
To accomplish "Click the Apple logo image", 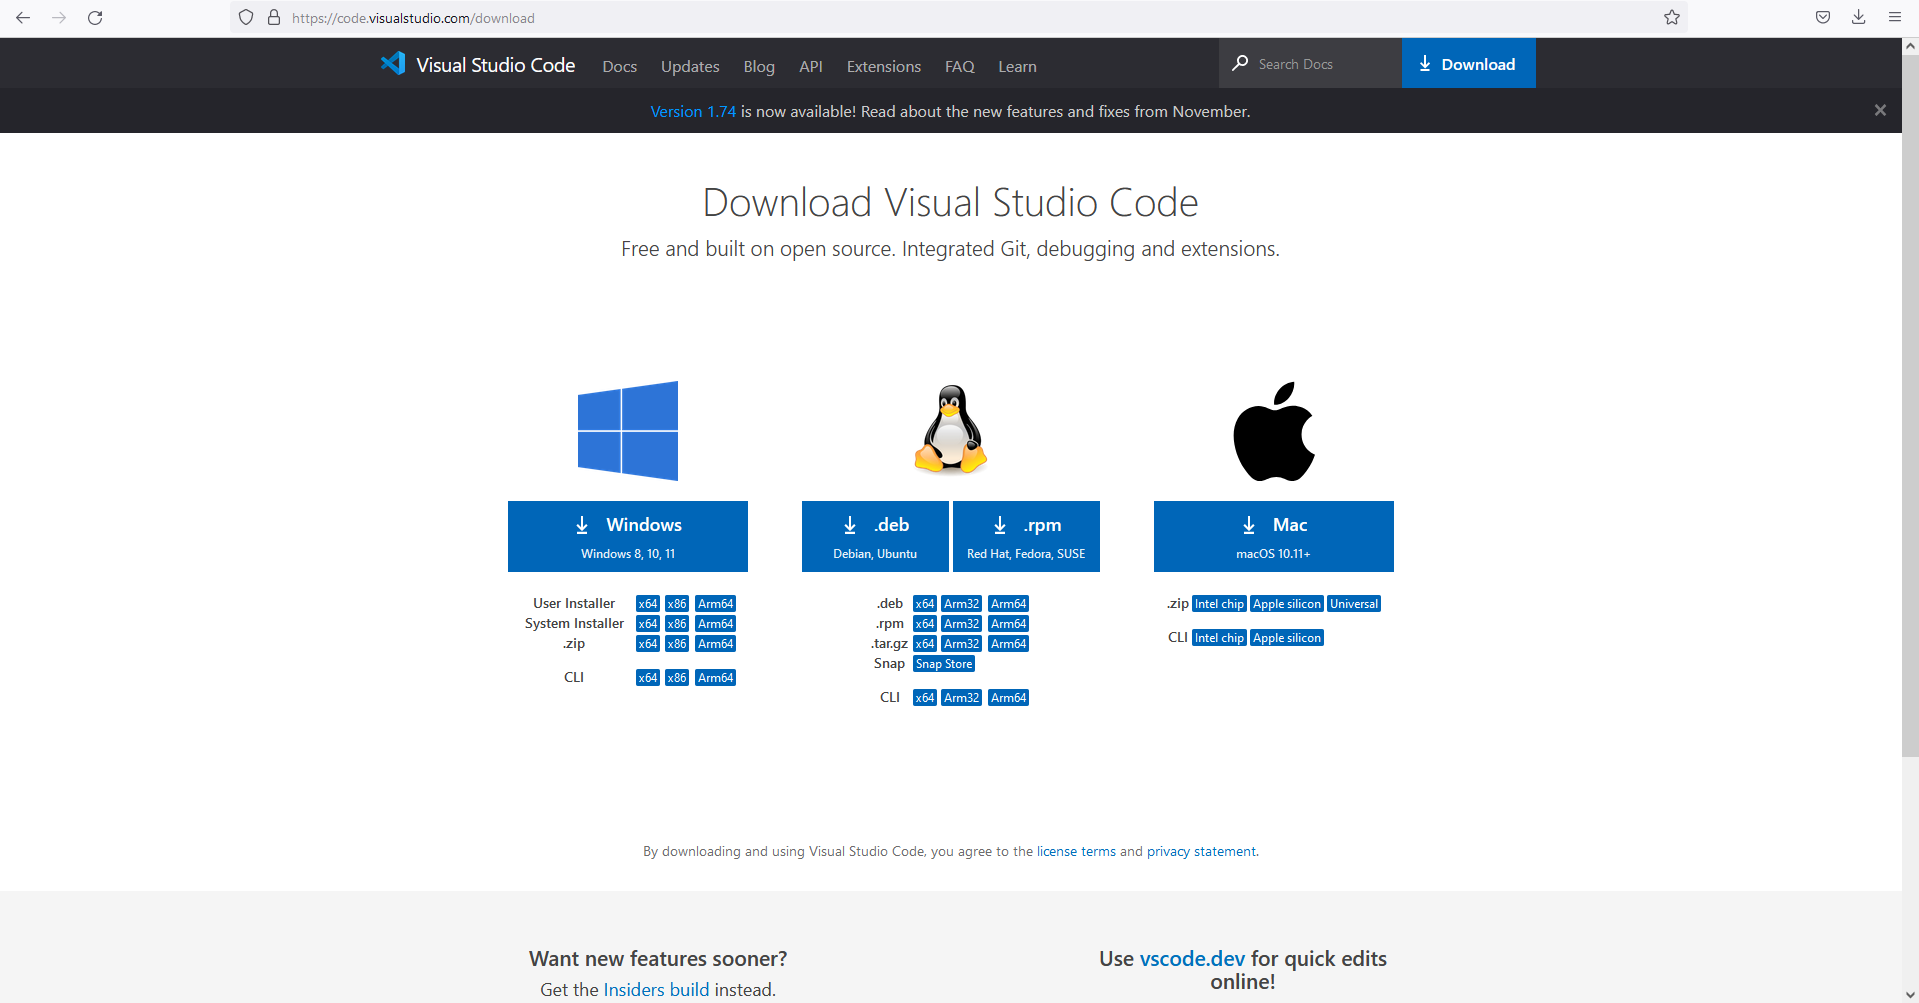I will click(1274, 431).
